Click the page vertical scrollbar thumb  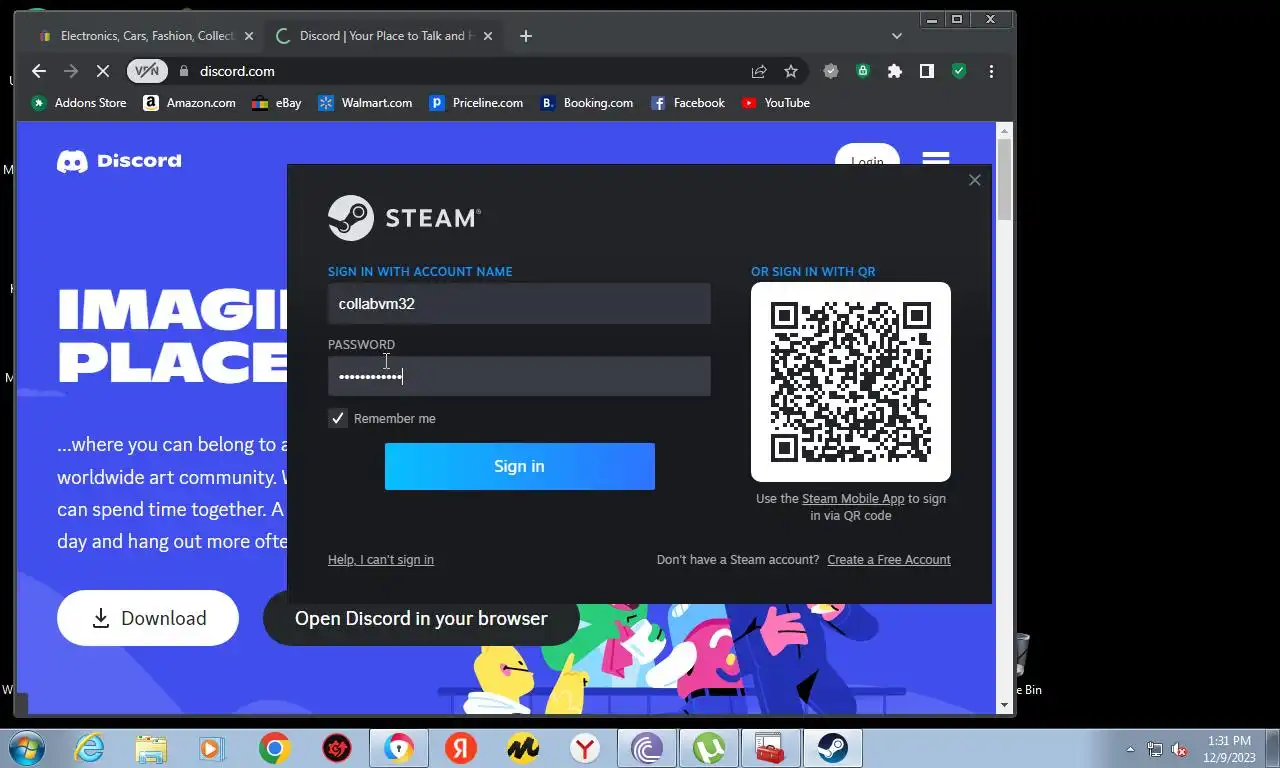(x=1005, y=180)
